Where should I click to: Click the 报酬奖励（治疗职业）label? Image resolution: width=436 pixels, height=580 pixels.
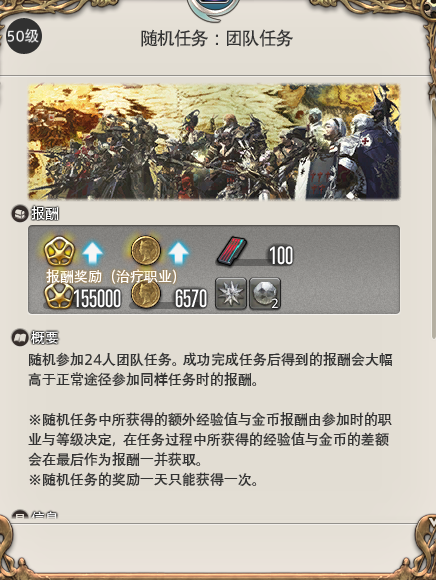pyautogui.click(x=111, y=276)
